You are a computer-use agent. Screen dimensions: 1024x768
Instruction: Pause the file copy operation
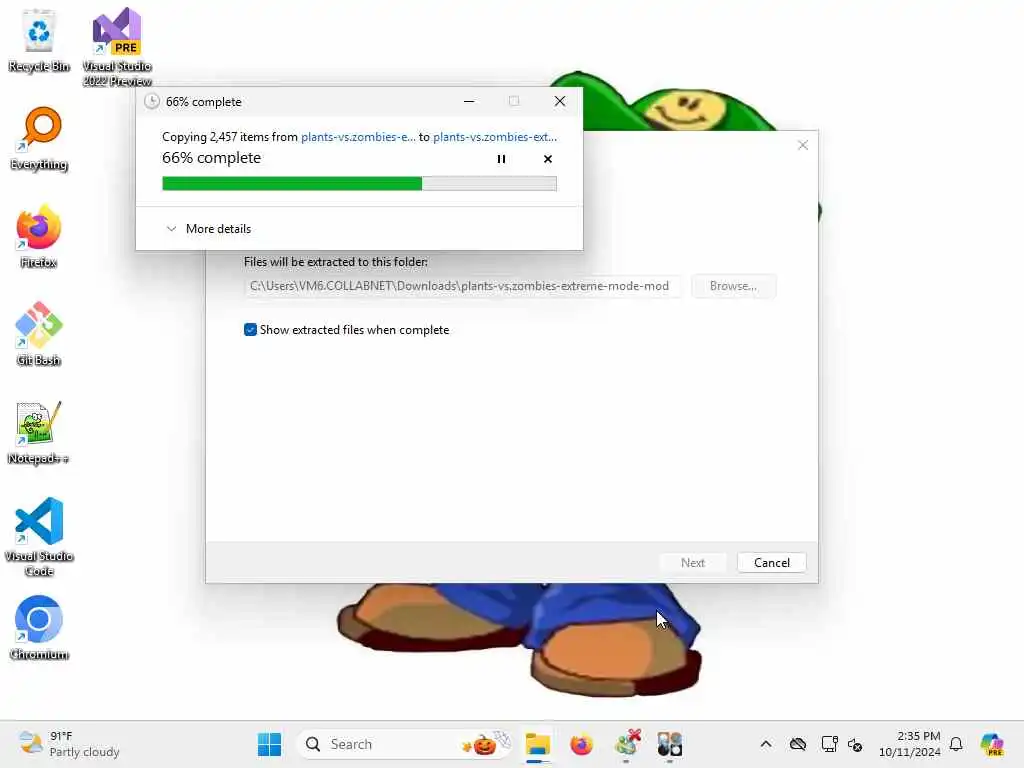tap(501, 159)
